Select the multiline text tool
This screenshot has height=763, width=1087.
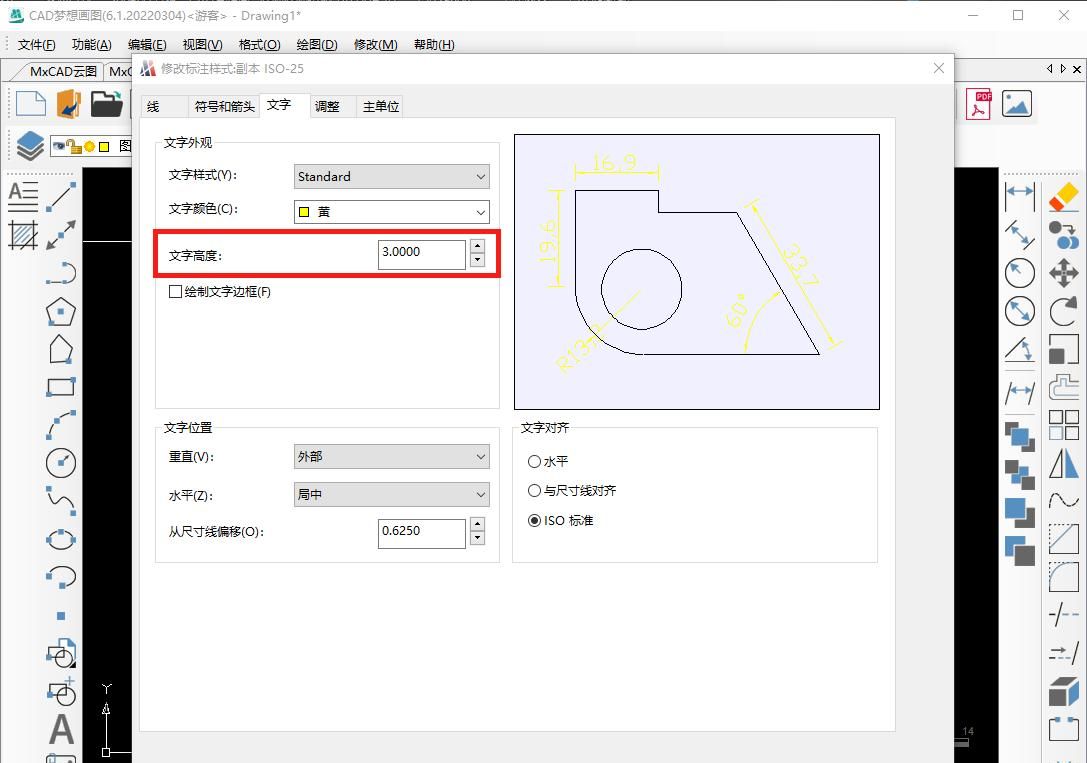point(23,196)
